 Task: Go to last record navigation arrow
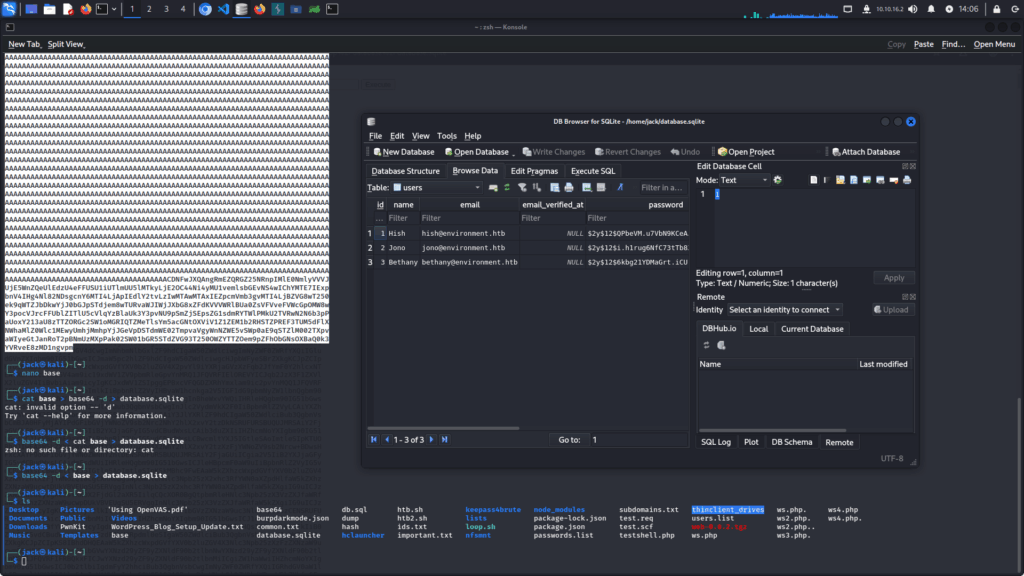coord(445,440)
